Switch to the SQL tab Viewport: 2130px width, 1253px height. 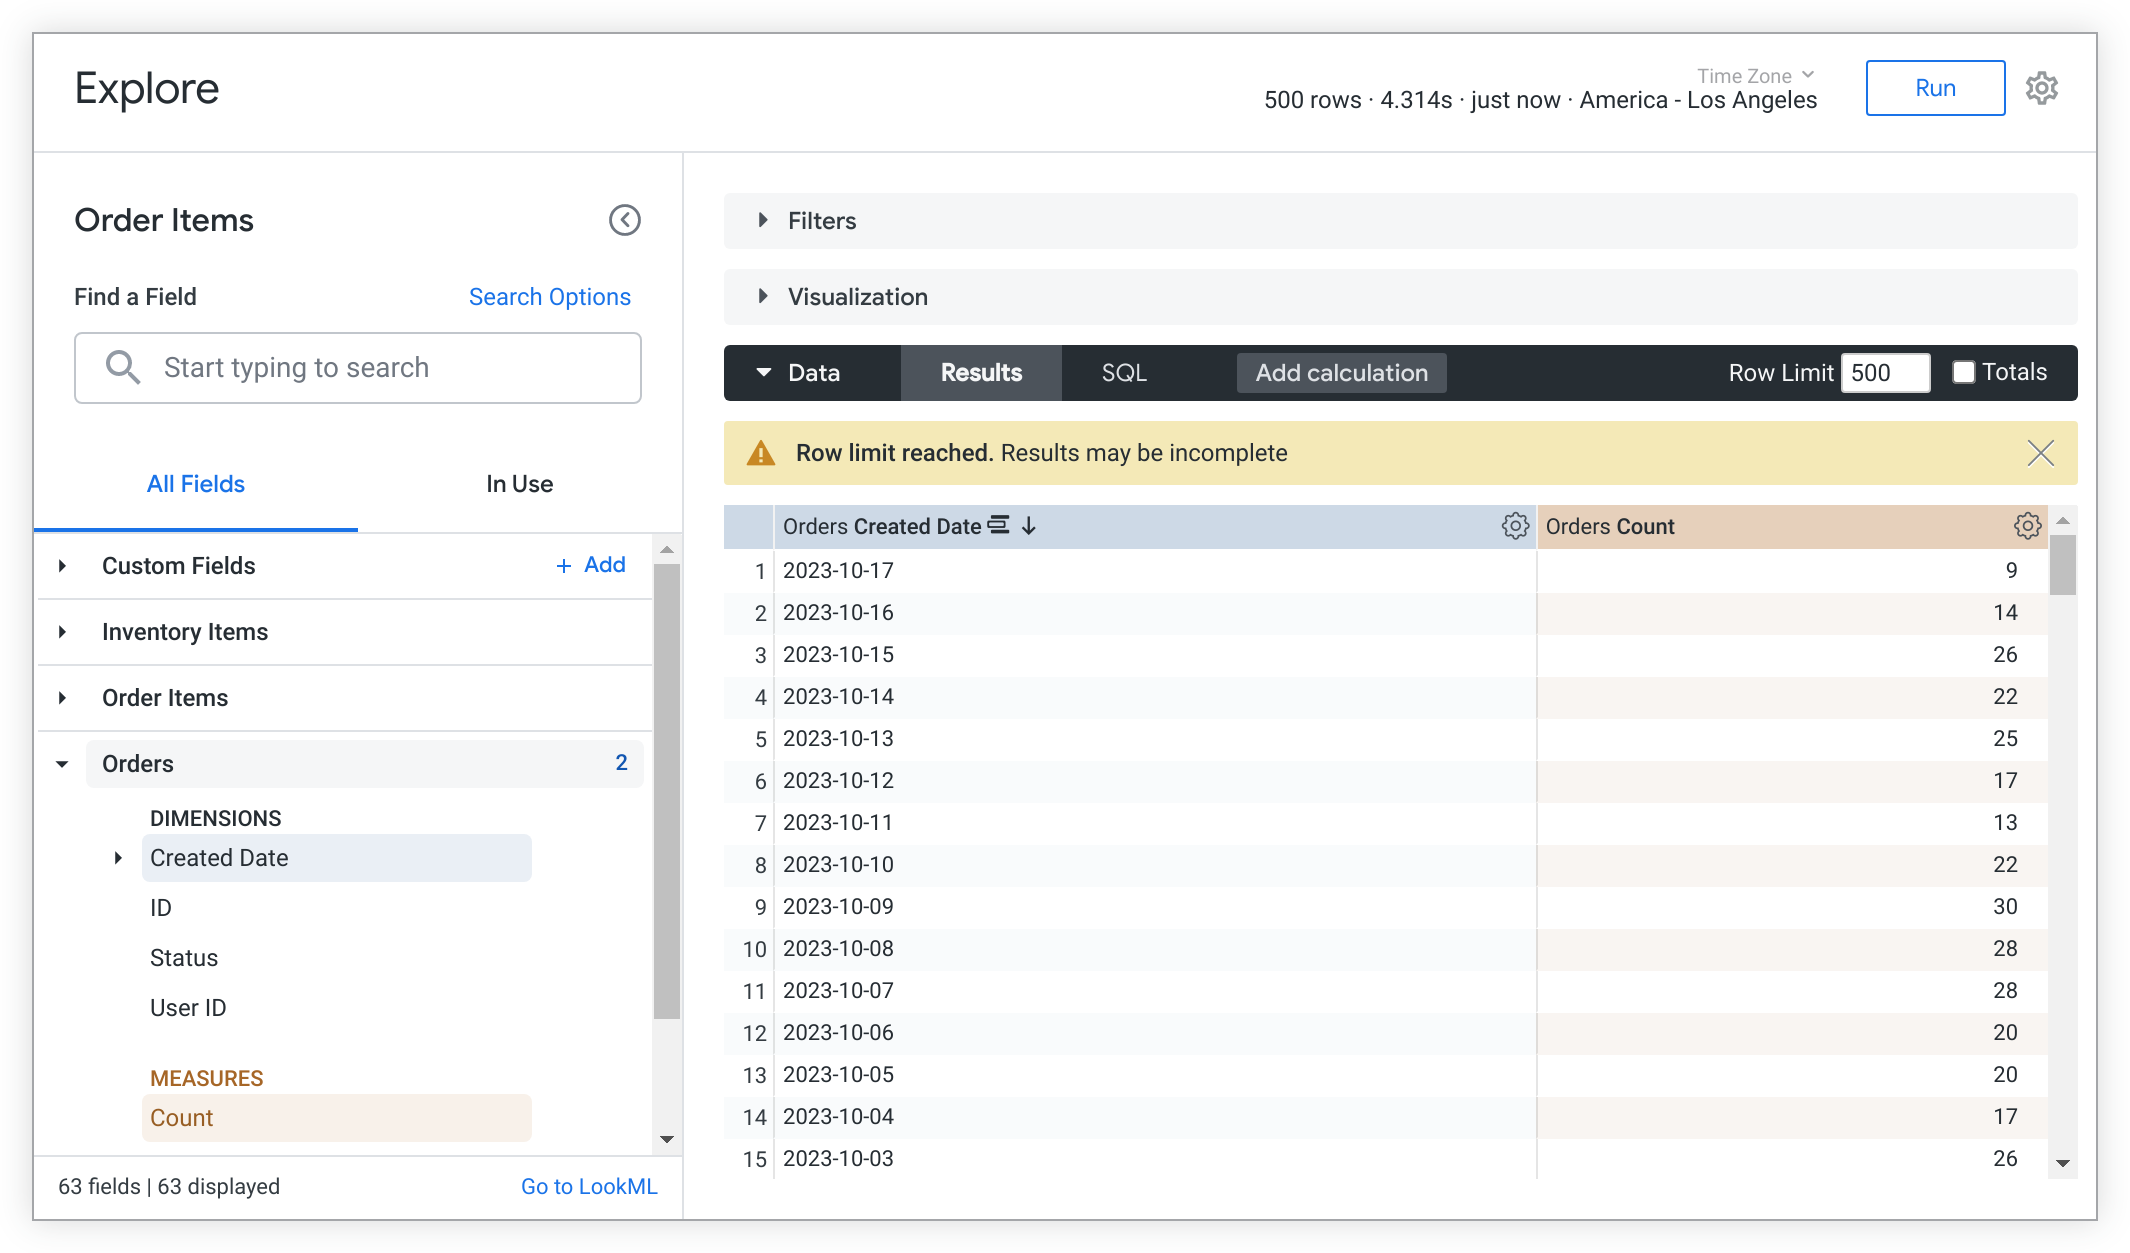1123,373
